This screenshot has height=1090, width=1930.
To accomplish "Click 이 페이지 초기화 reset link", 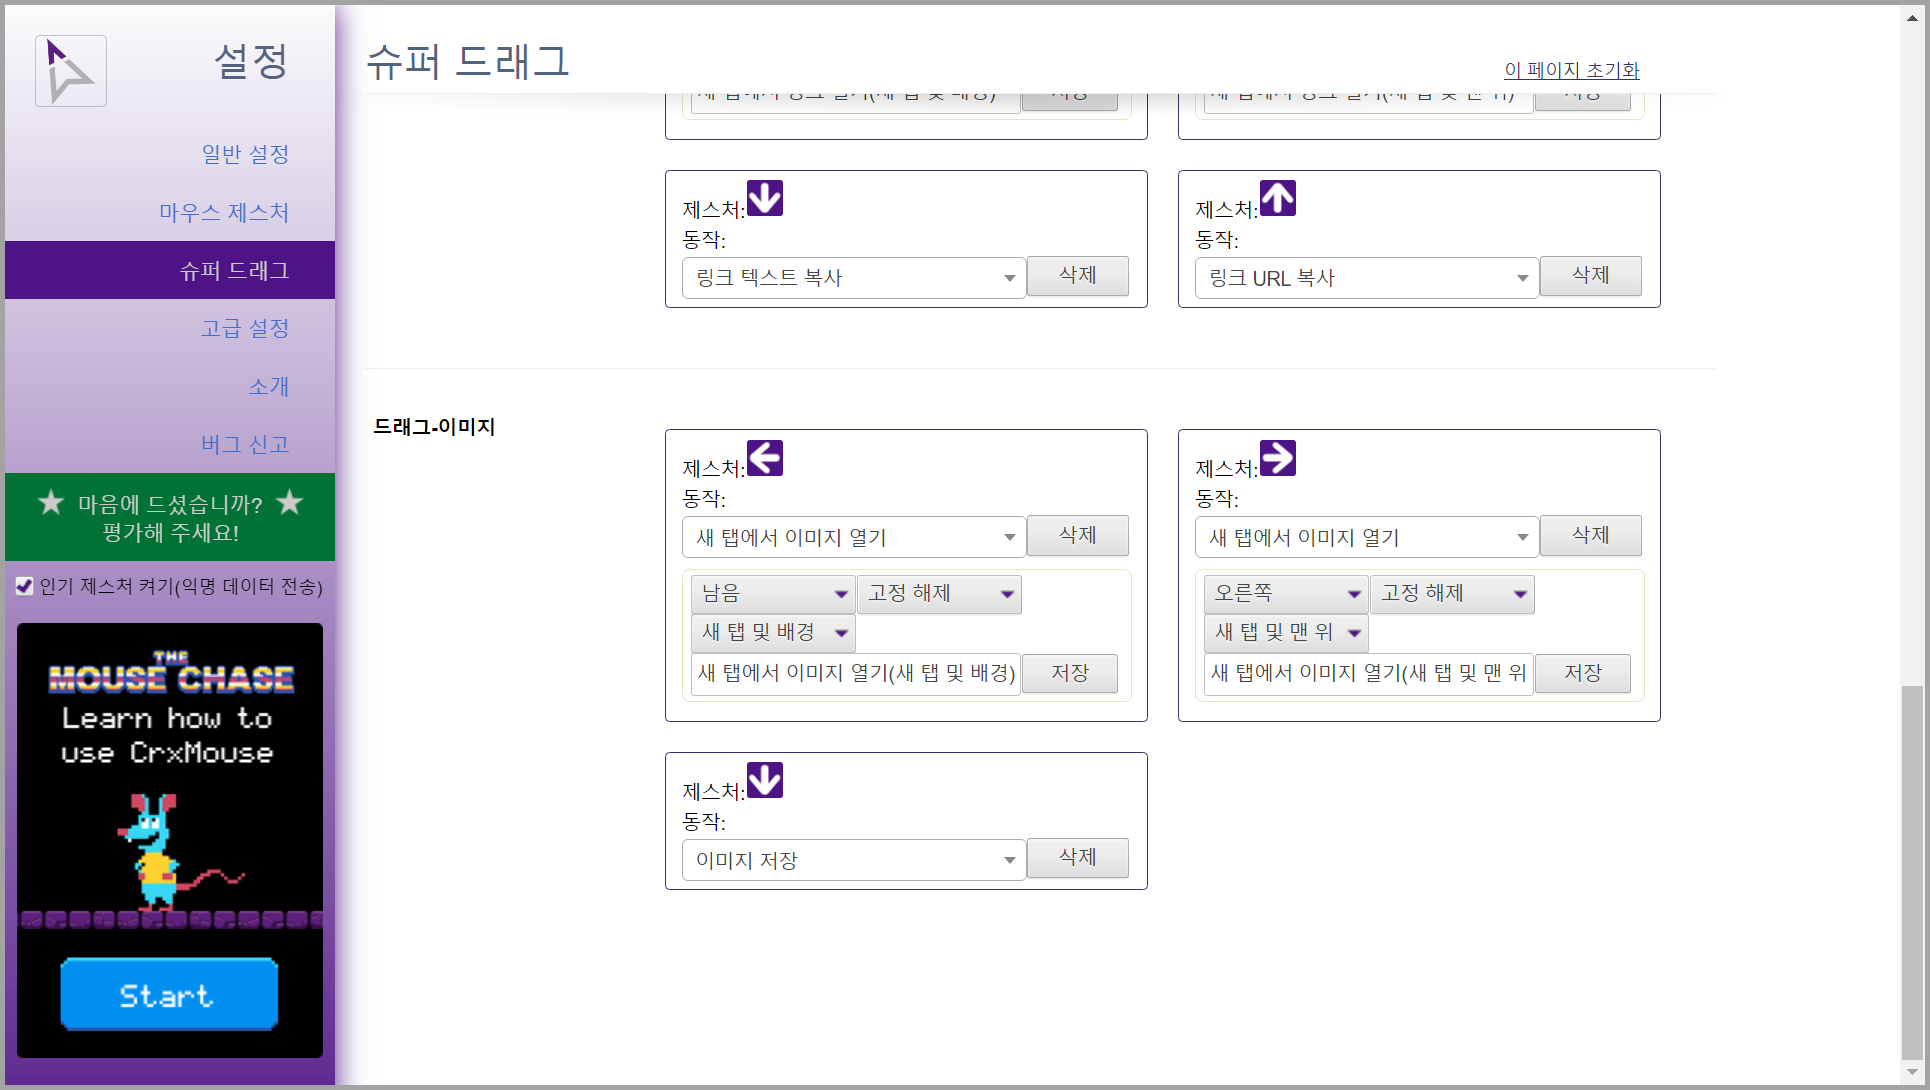I will click(x=1572, y=70).
